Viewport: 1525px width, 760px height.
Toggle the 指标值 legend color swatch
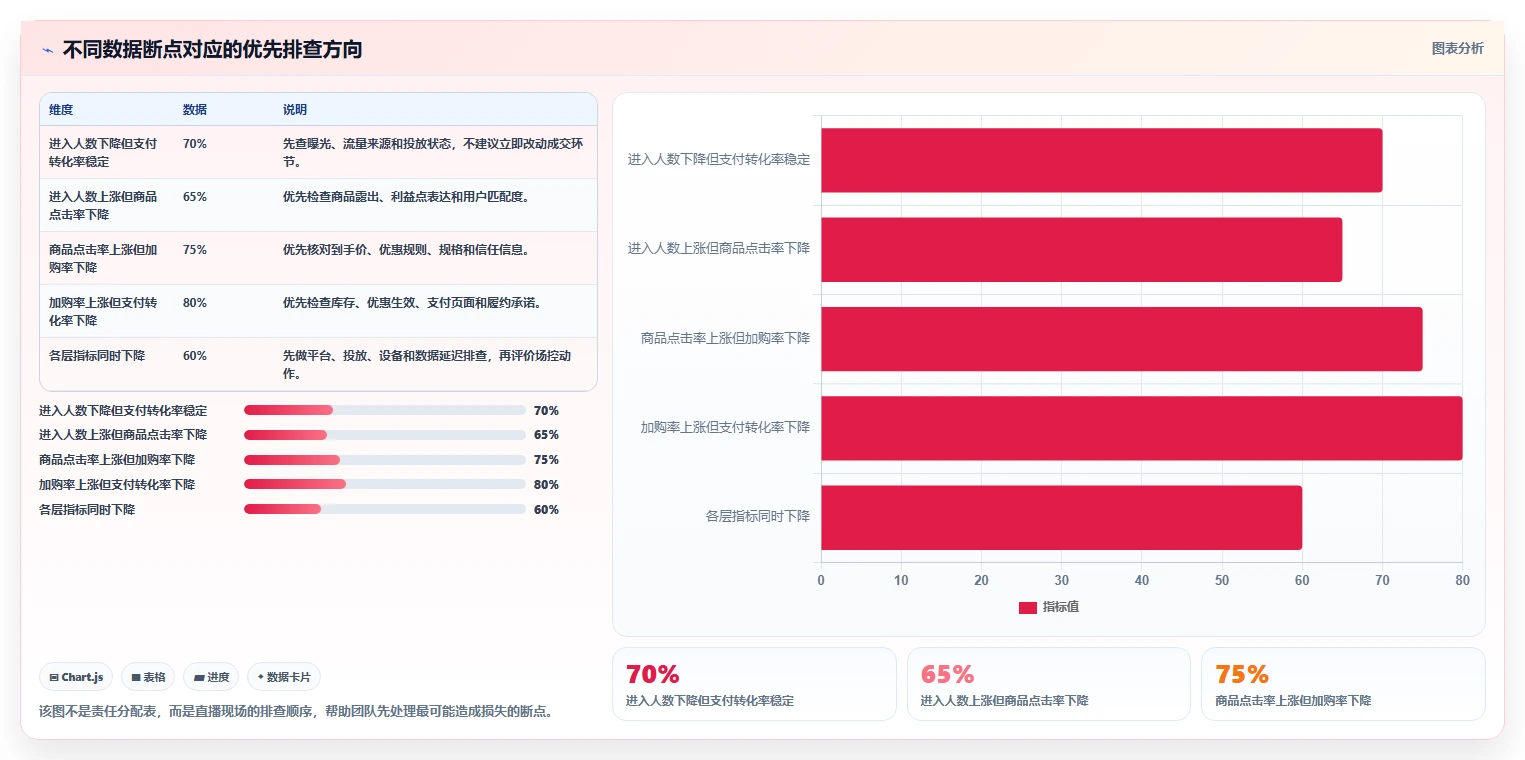coord(1028,607)
